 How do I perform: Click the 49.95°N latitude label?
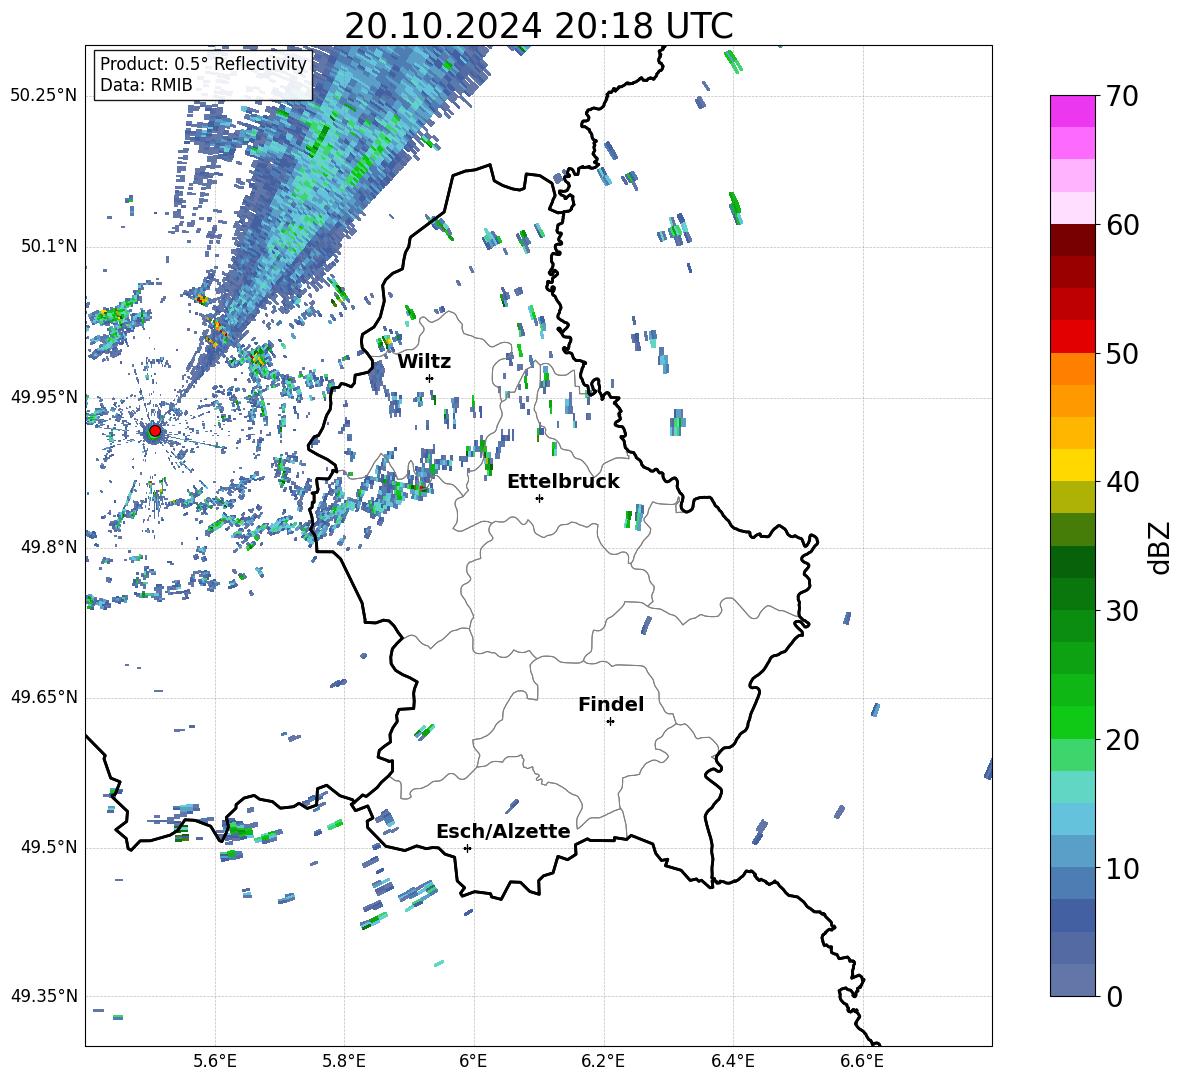click(x=44, y=398)
